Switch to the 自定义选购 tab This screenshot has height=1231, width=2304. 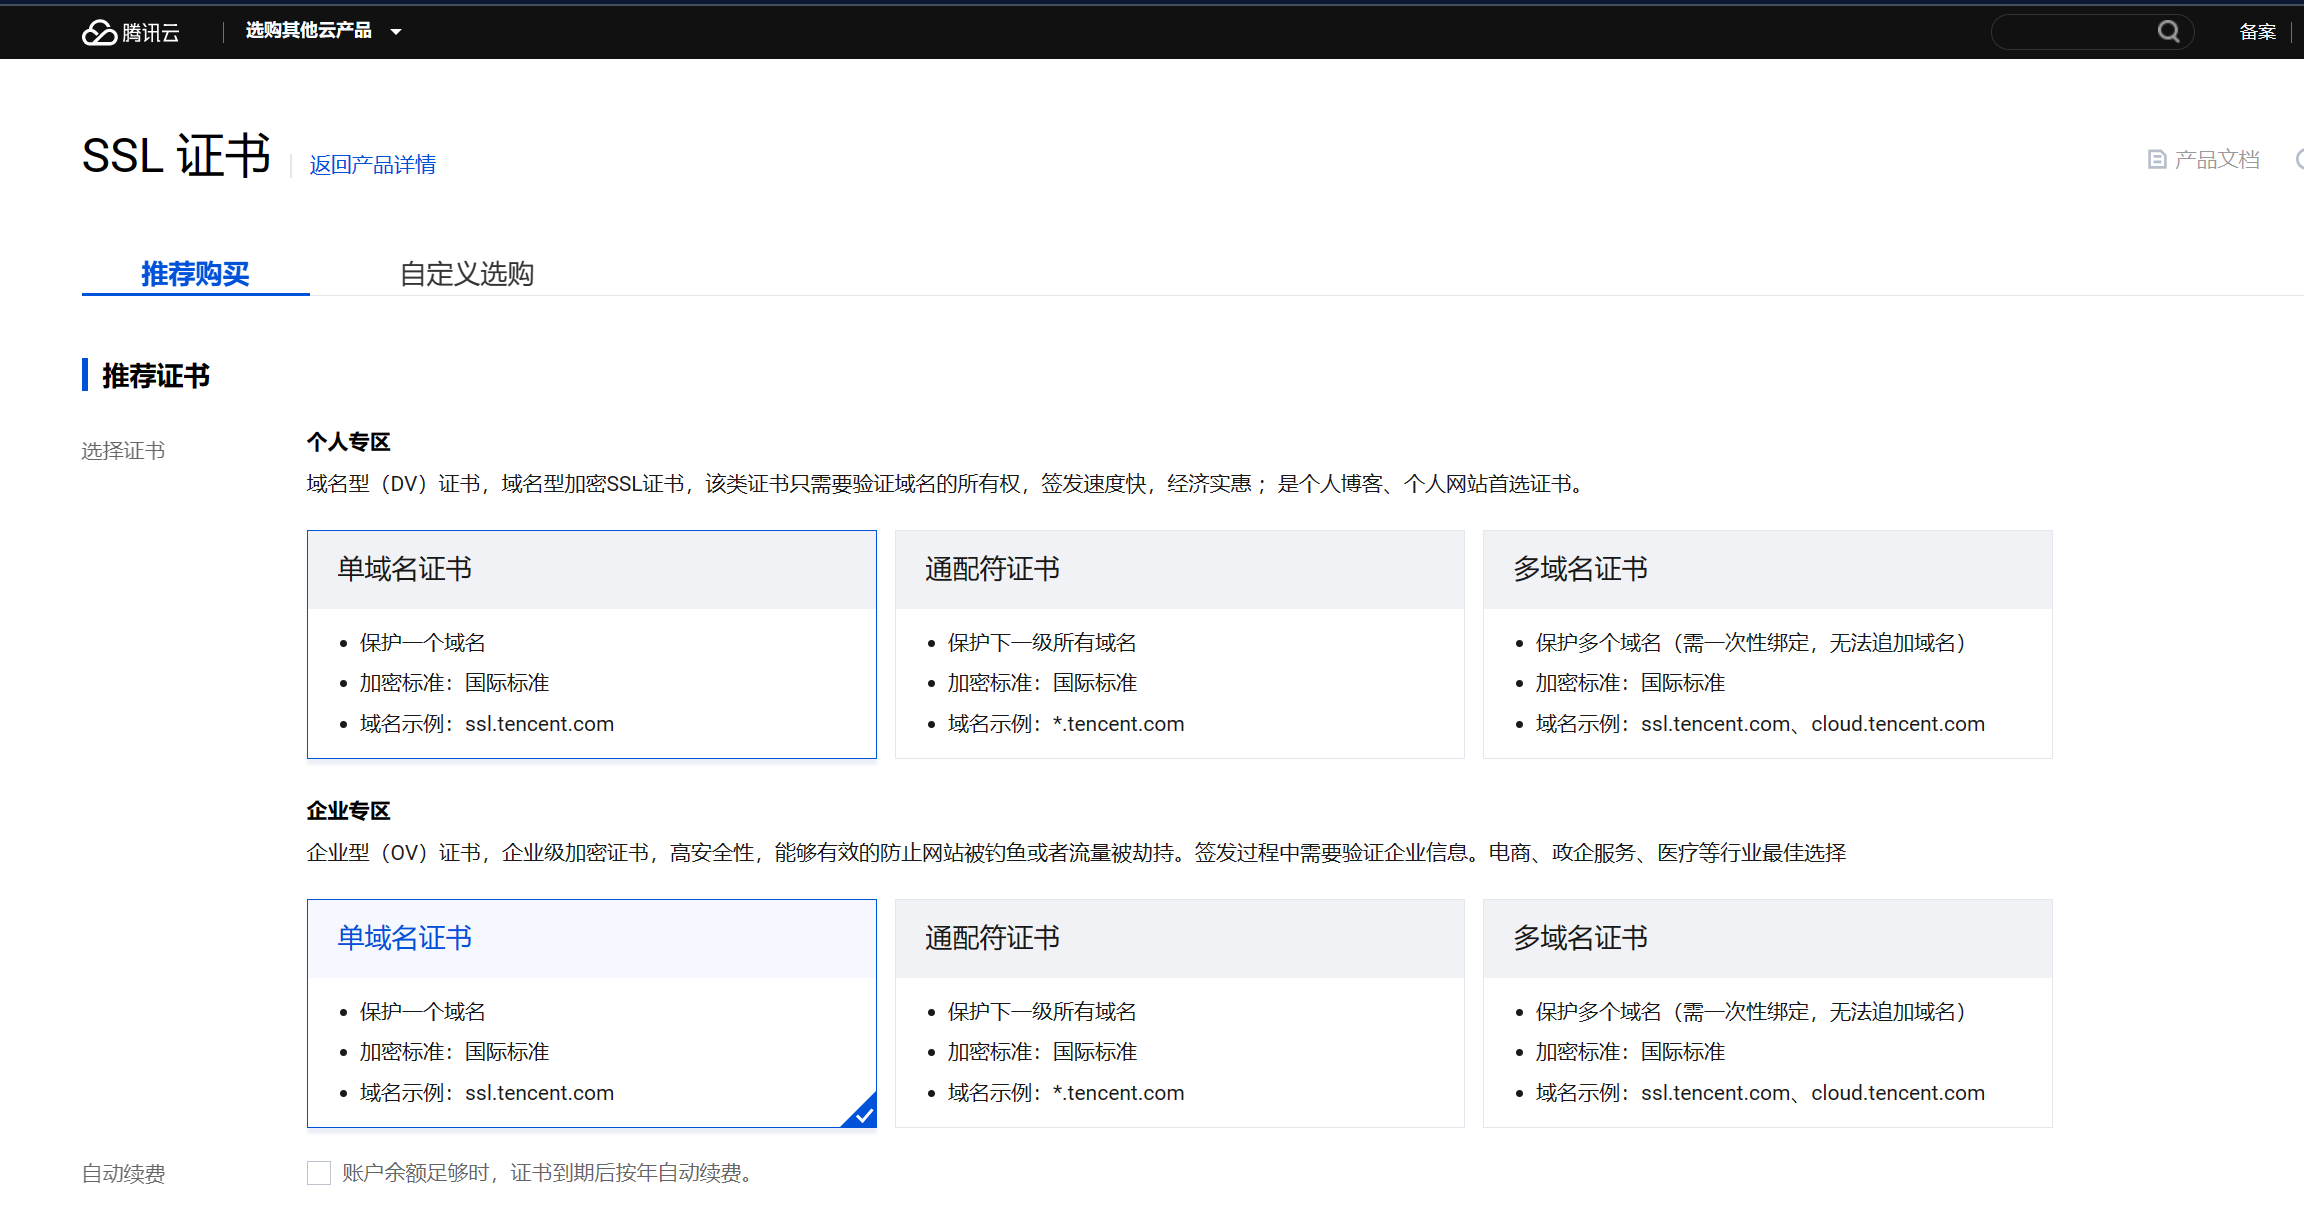pyautogui.click(x=467, y=273)
